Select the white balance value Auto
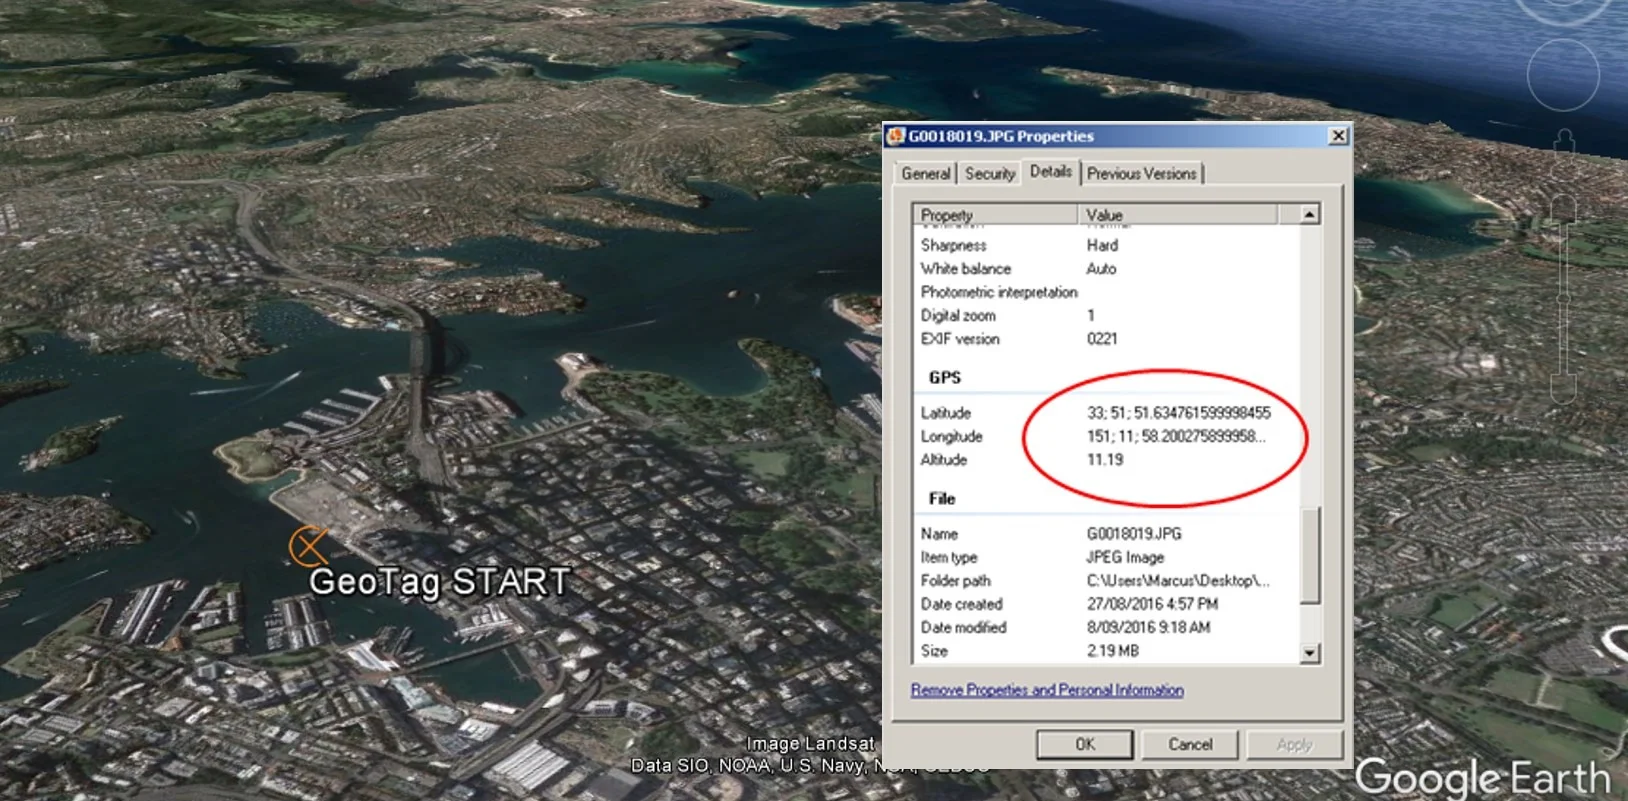The width and height of the screenshot is (1628, 801). (x=1101, y=269)
